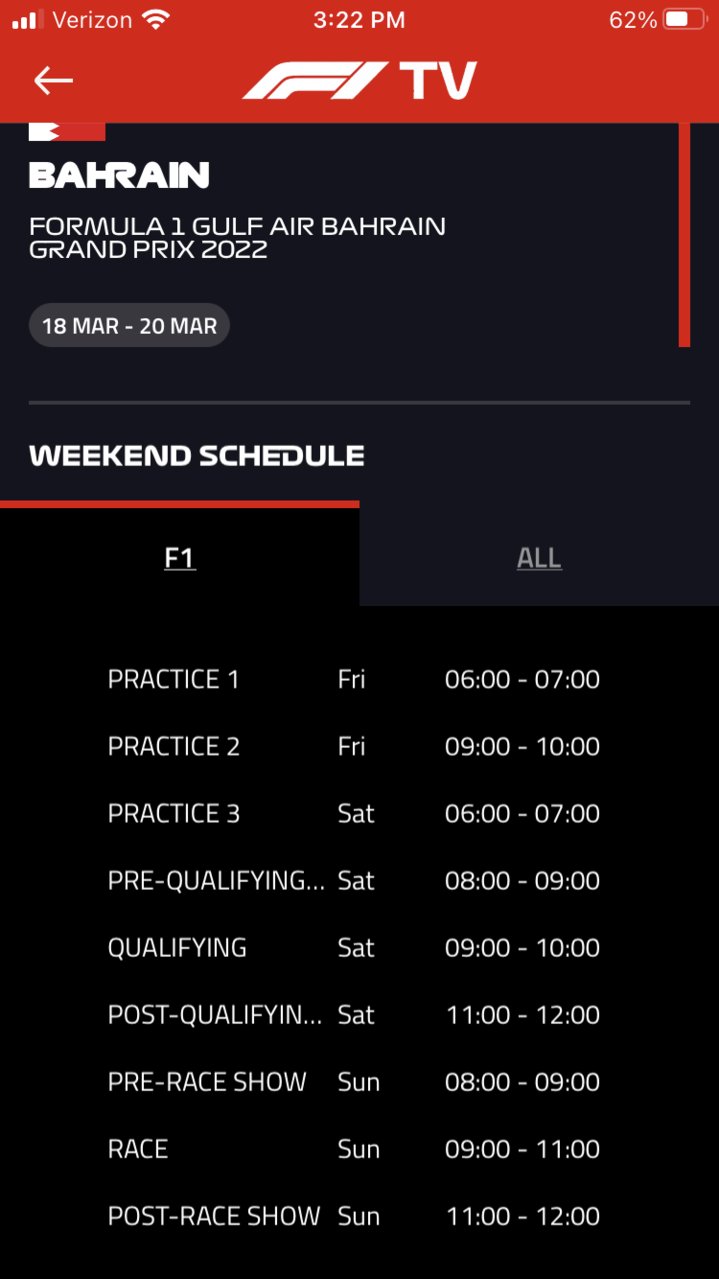Tap the back arrow icon
Image resolution: width=719 pixels, height=1279 pixels.
53,81
